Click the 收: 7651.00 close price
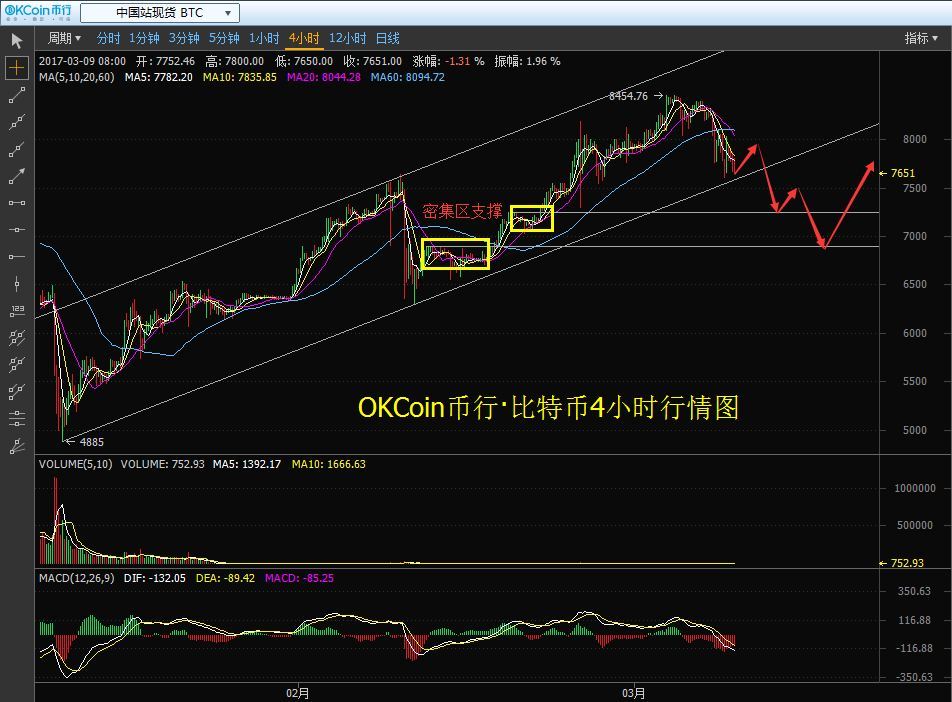 coord(373,61)
